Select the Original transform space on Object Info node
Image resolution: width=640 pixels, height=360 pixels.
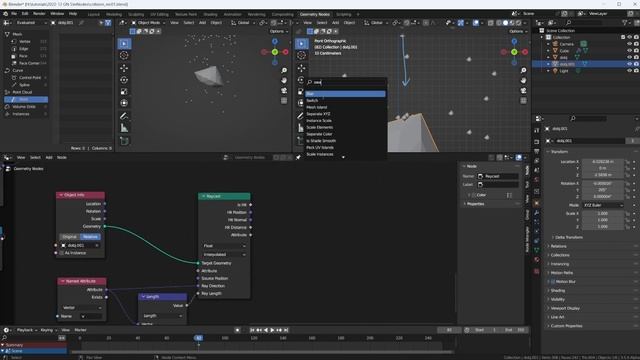coord(69,237)
